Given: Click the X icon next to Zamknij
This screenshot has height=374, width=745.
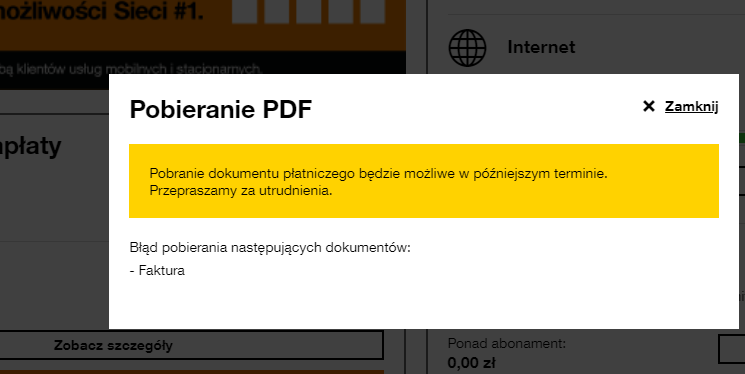Looking at the screenshot, I should [649, 106].
